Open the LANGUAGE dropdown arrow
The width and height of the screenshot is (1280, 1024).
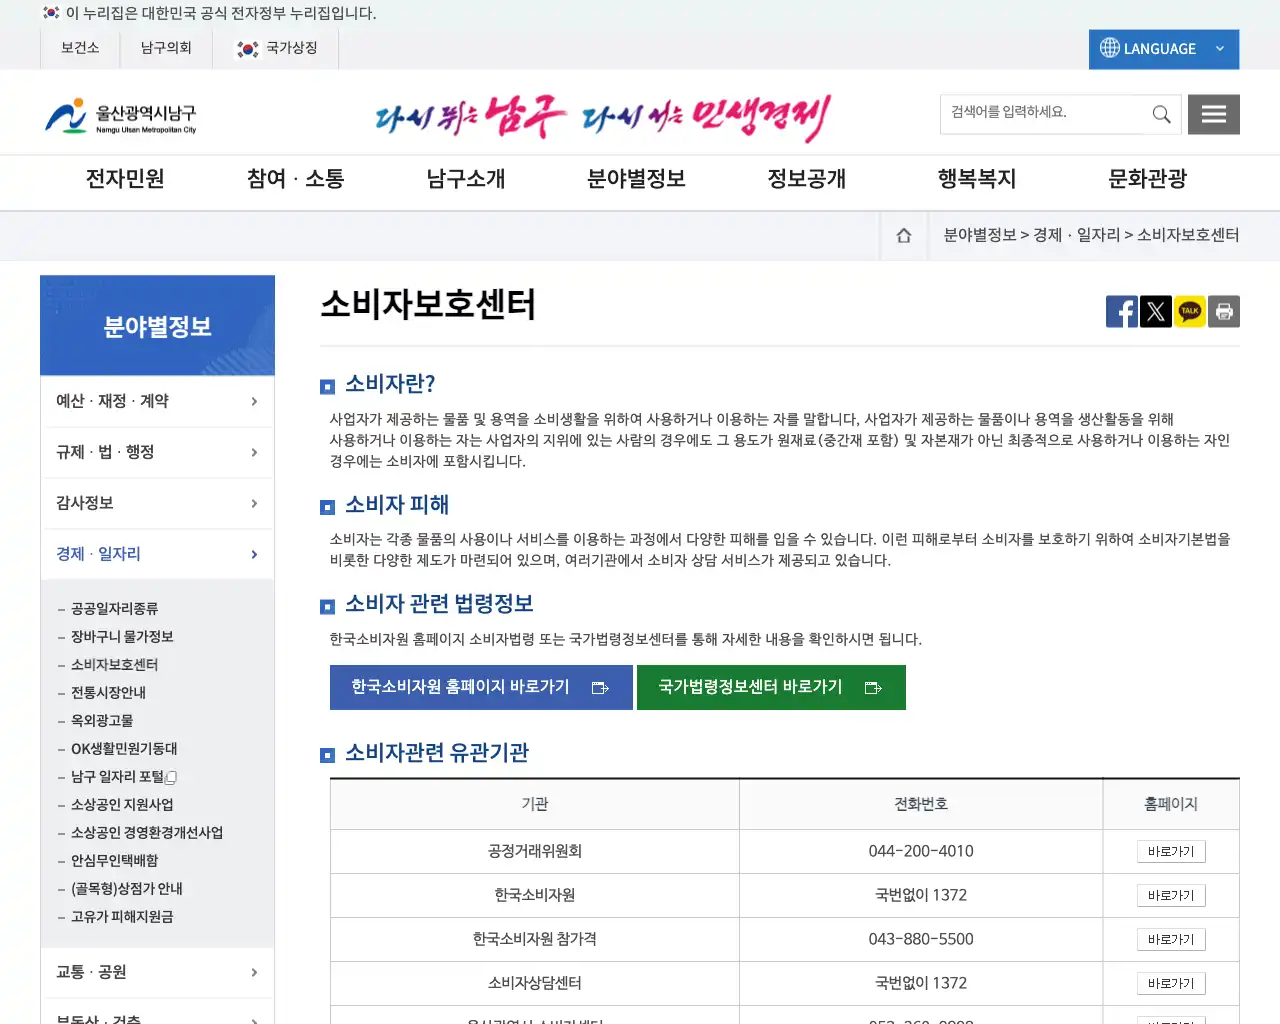[1220, 49]
